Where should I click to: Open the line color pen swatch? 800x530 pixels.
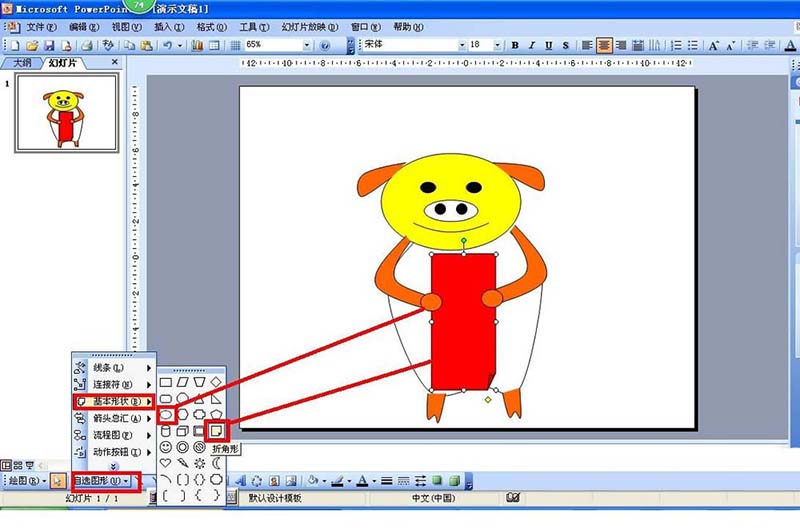337,481
